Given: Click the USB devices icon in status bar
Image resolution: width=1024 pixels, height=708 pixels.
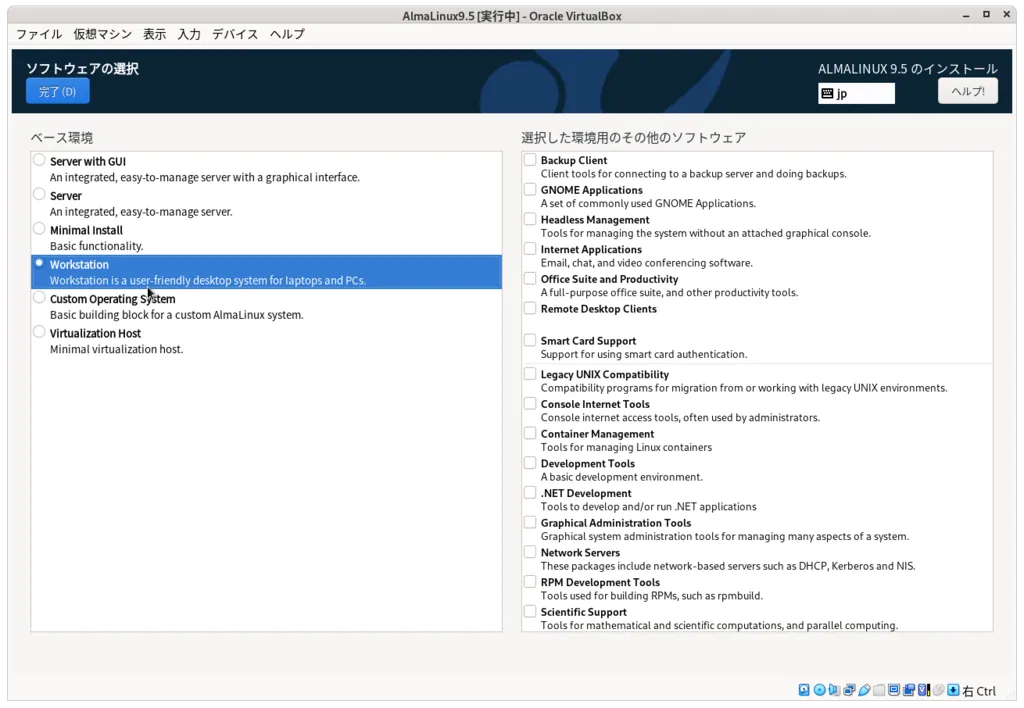Looking at the screenshot, I should pos(865,690).
